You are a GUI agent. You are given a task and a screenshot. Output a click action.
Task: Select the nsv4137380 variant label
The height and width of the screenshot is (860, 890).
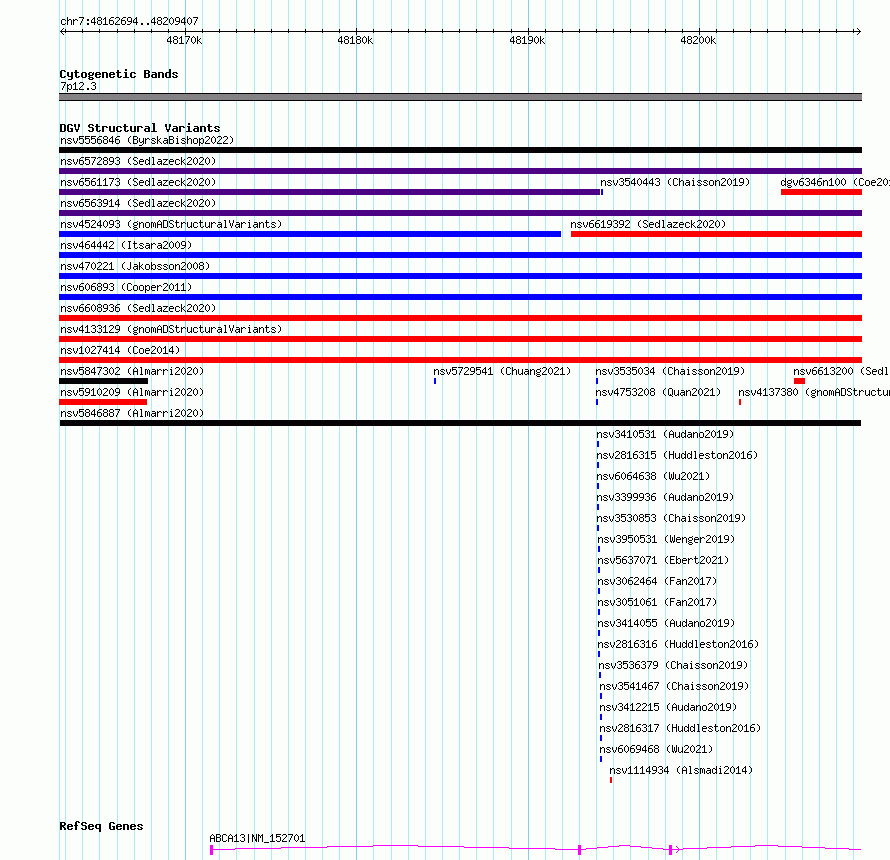pyautogui.click(x=814, y=392)
